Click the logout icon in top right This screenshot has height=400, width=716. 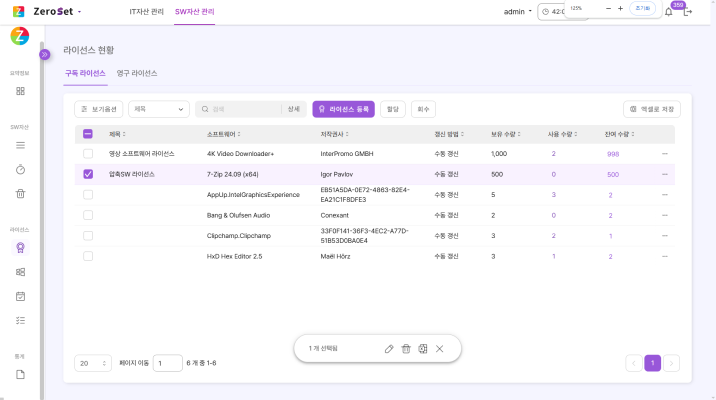tap(688, 12)
